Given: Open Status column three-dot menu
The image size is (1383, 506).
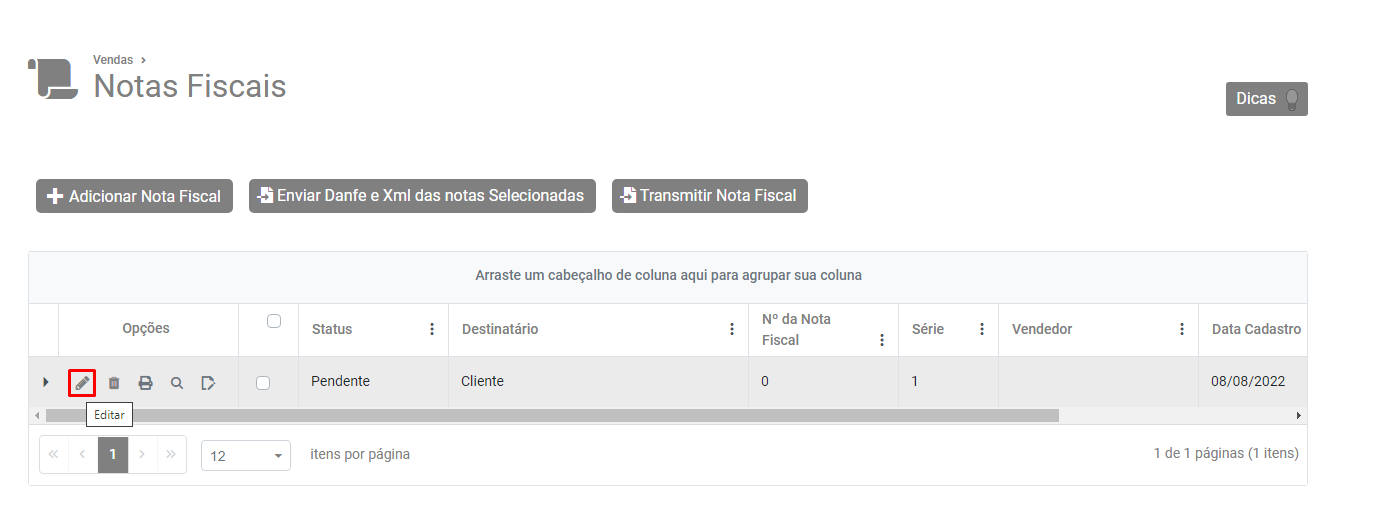Looking at the screenshot, I should click(x=432, y=329).
